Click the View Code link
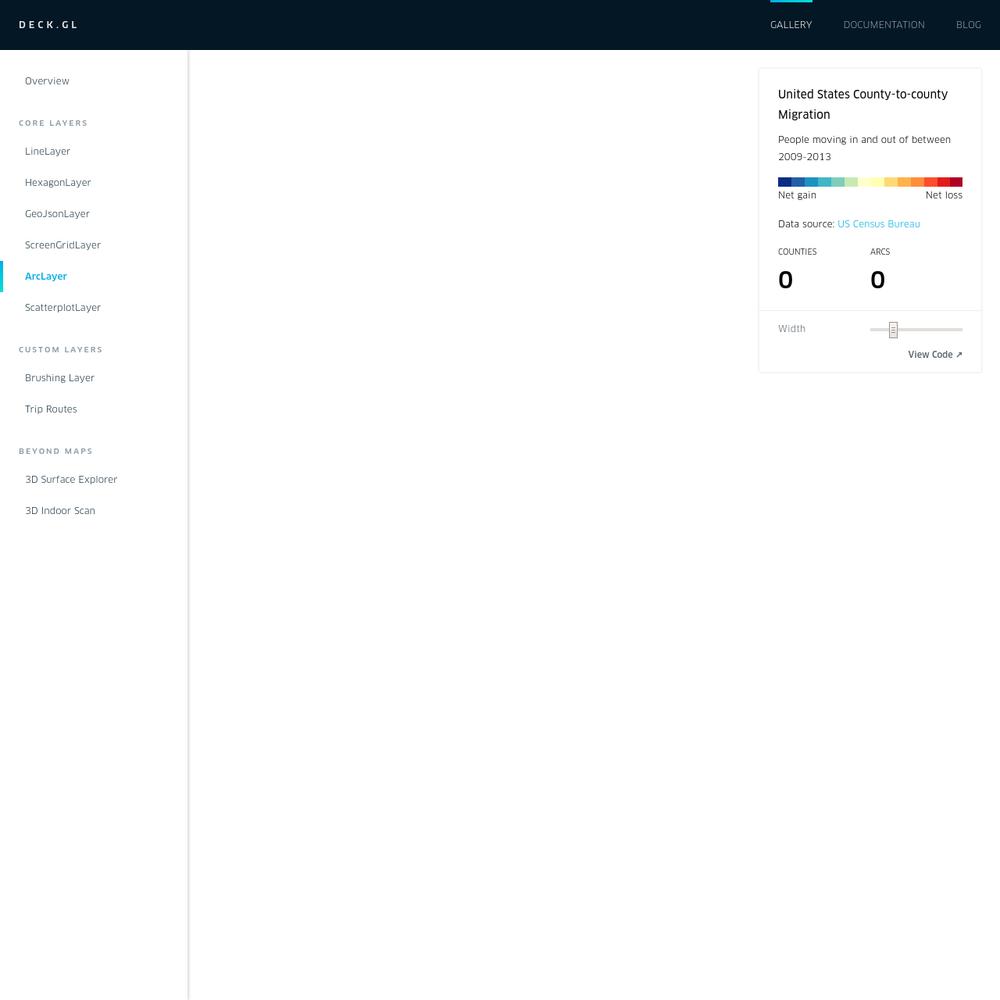1000x1000 pixels. coord(935,355)
